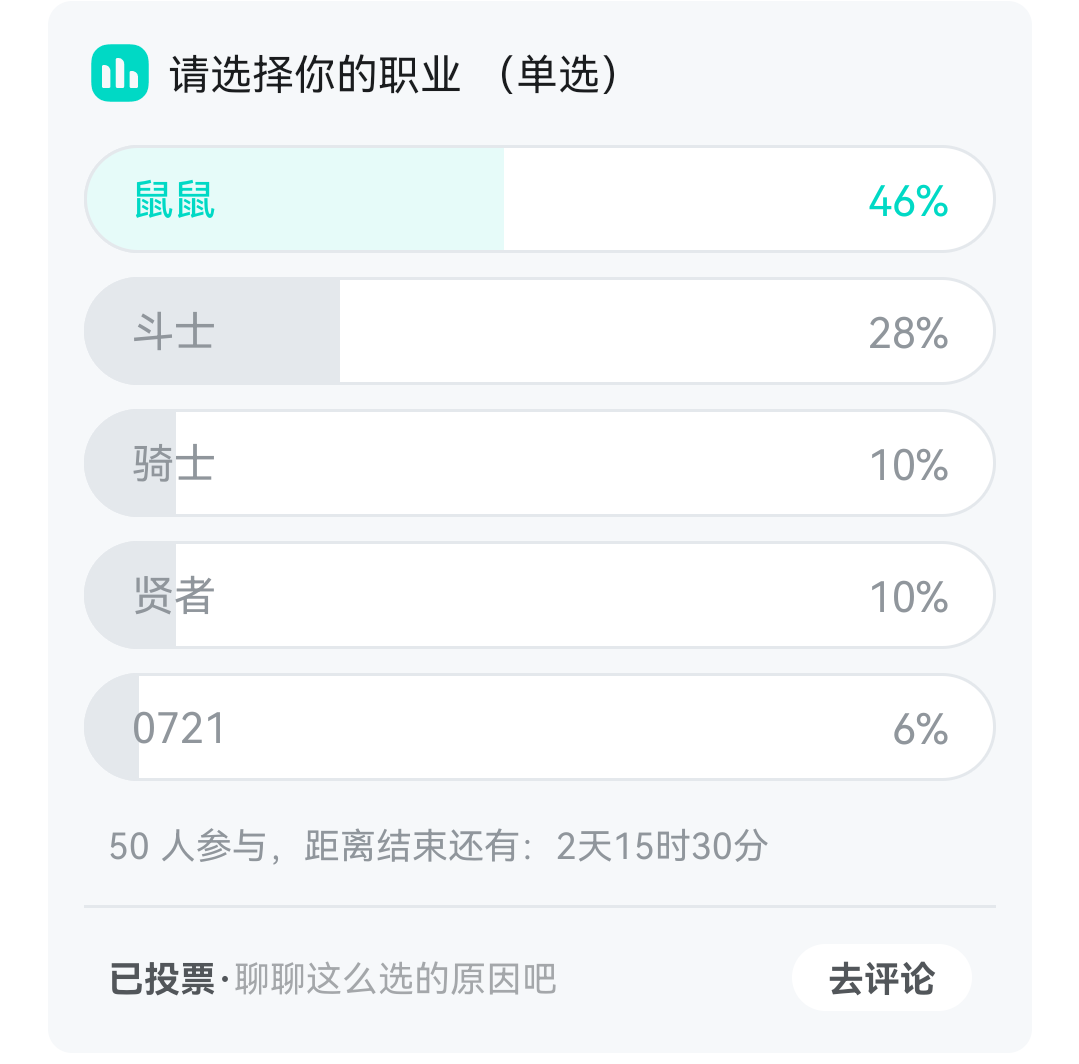Click the 50 人参与 participant count
This screenshot has height=1064, width=1079.
click(x=187, y=846)
